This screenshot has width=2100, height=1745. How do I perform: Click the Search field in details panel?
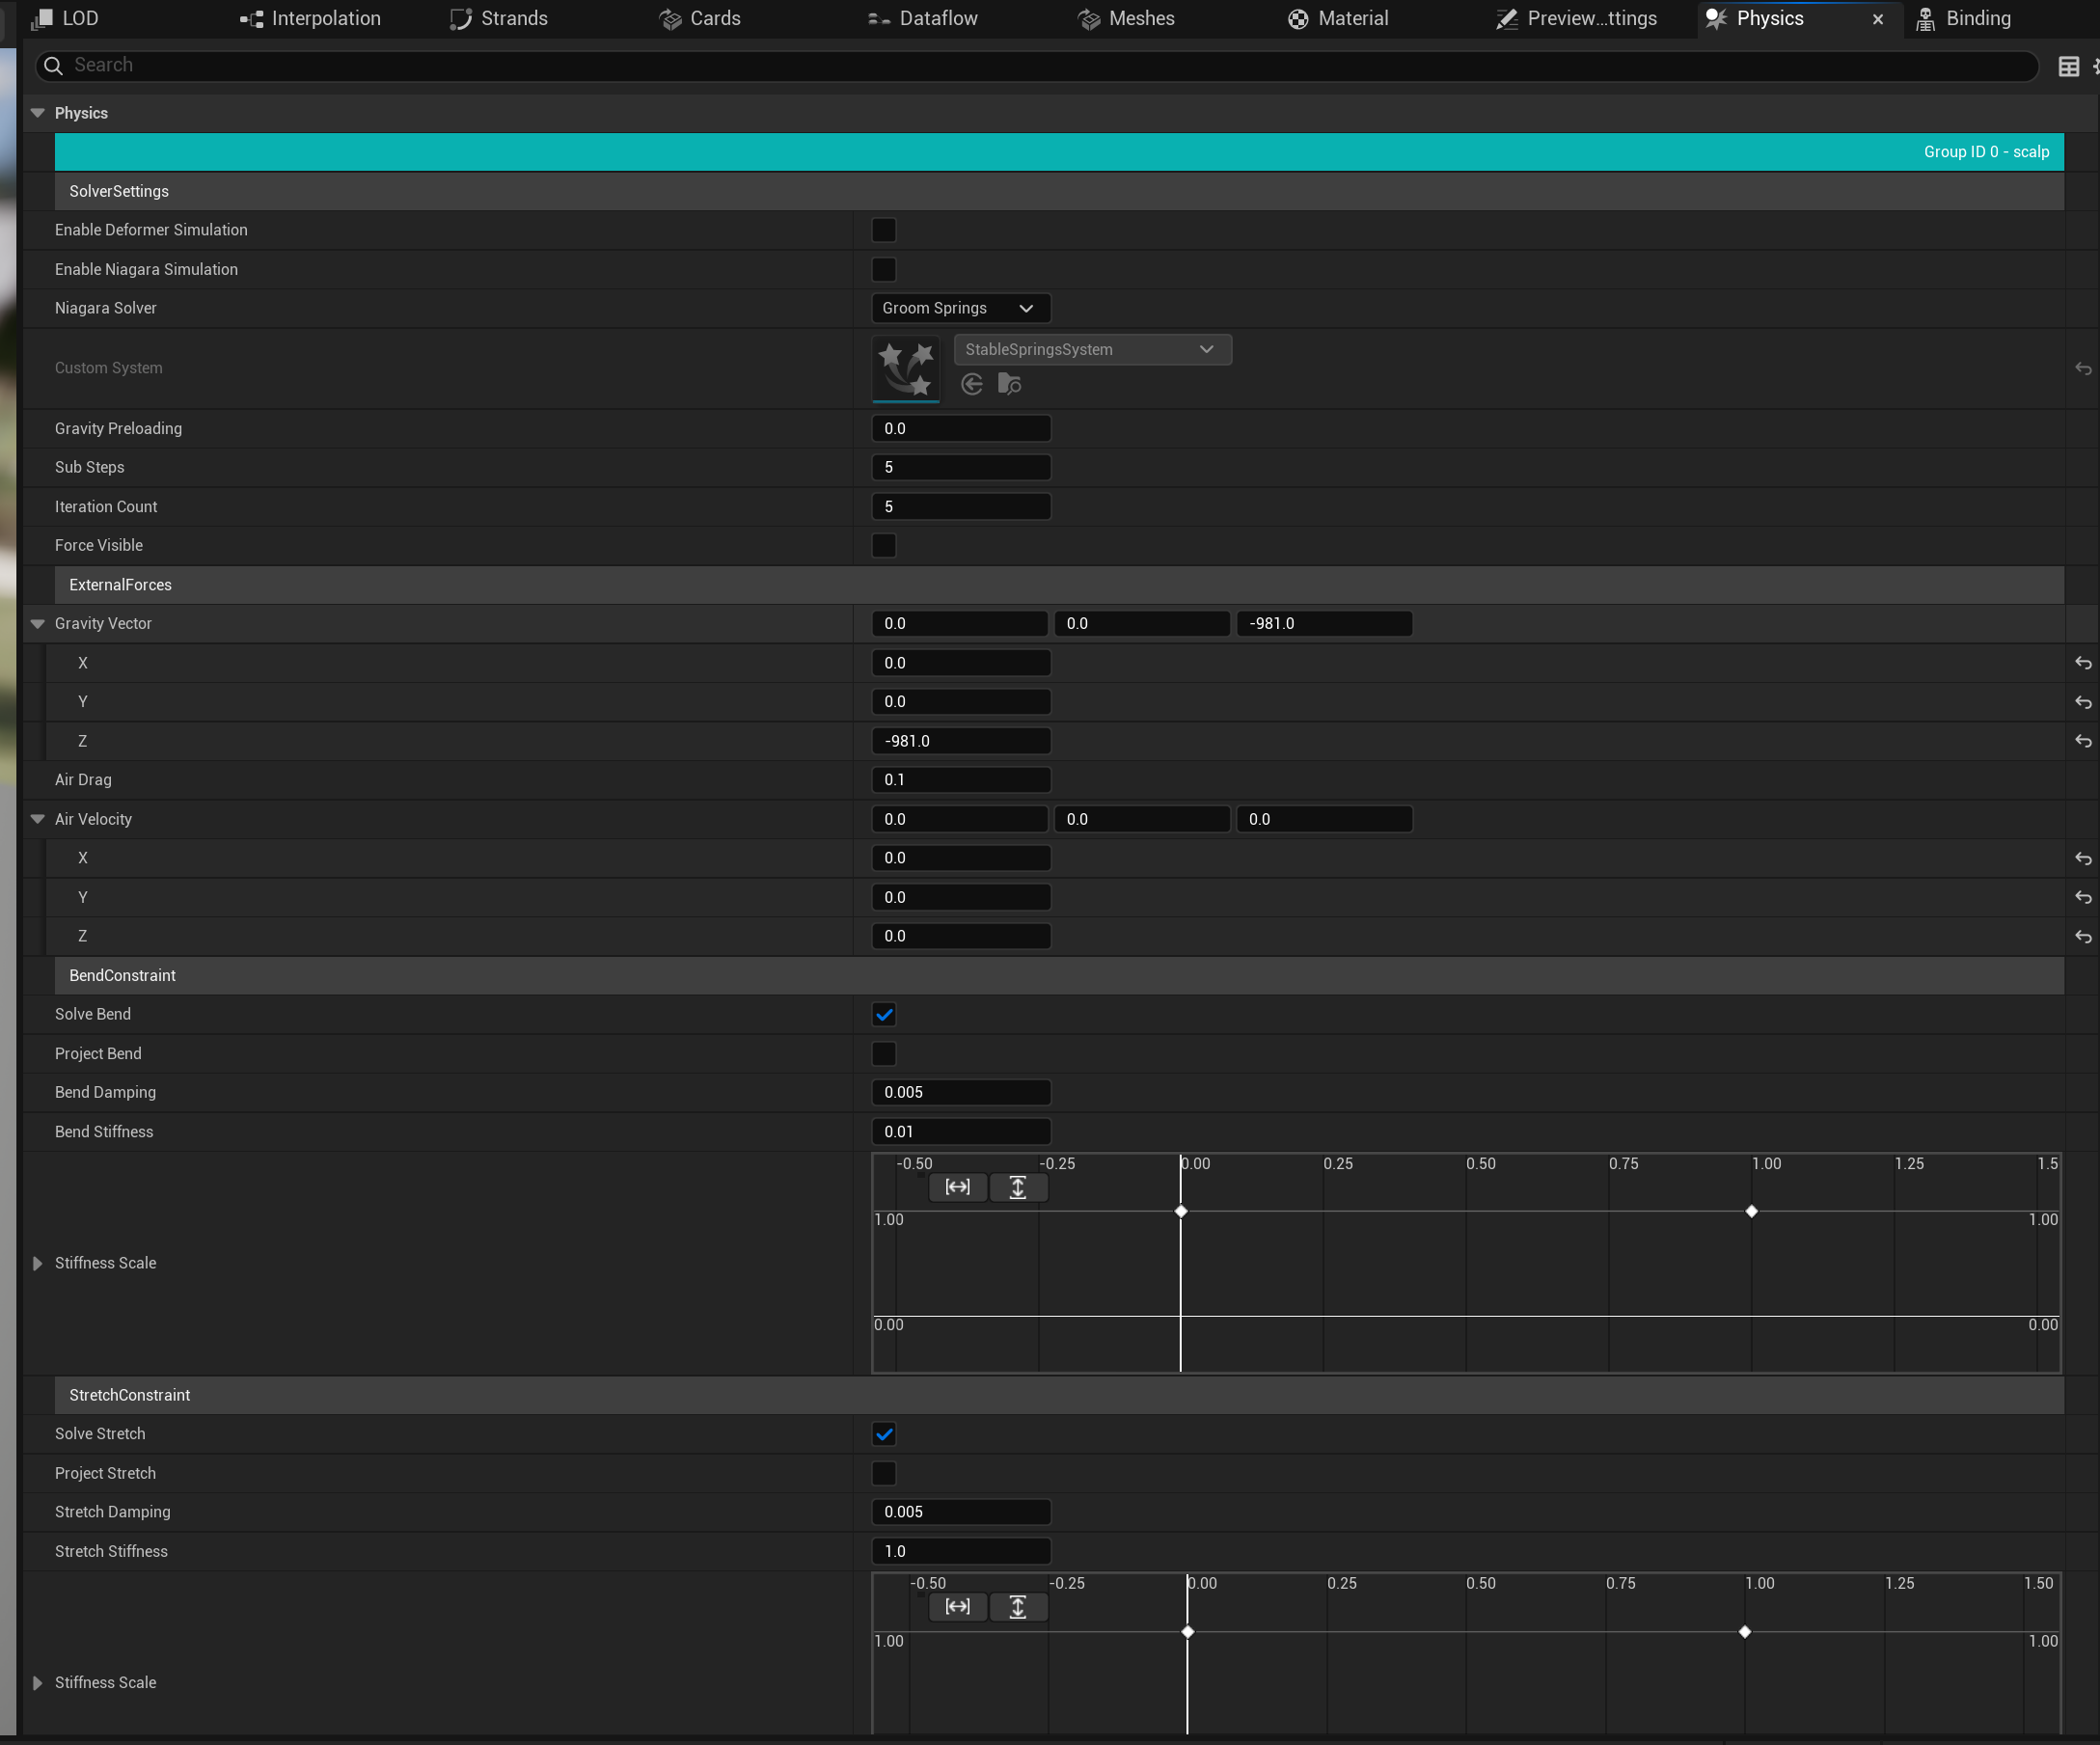pyautogui.click(x=1037, y=65)
